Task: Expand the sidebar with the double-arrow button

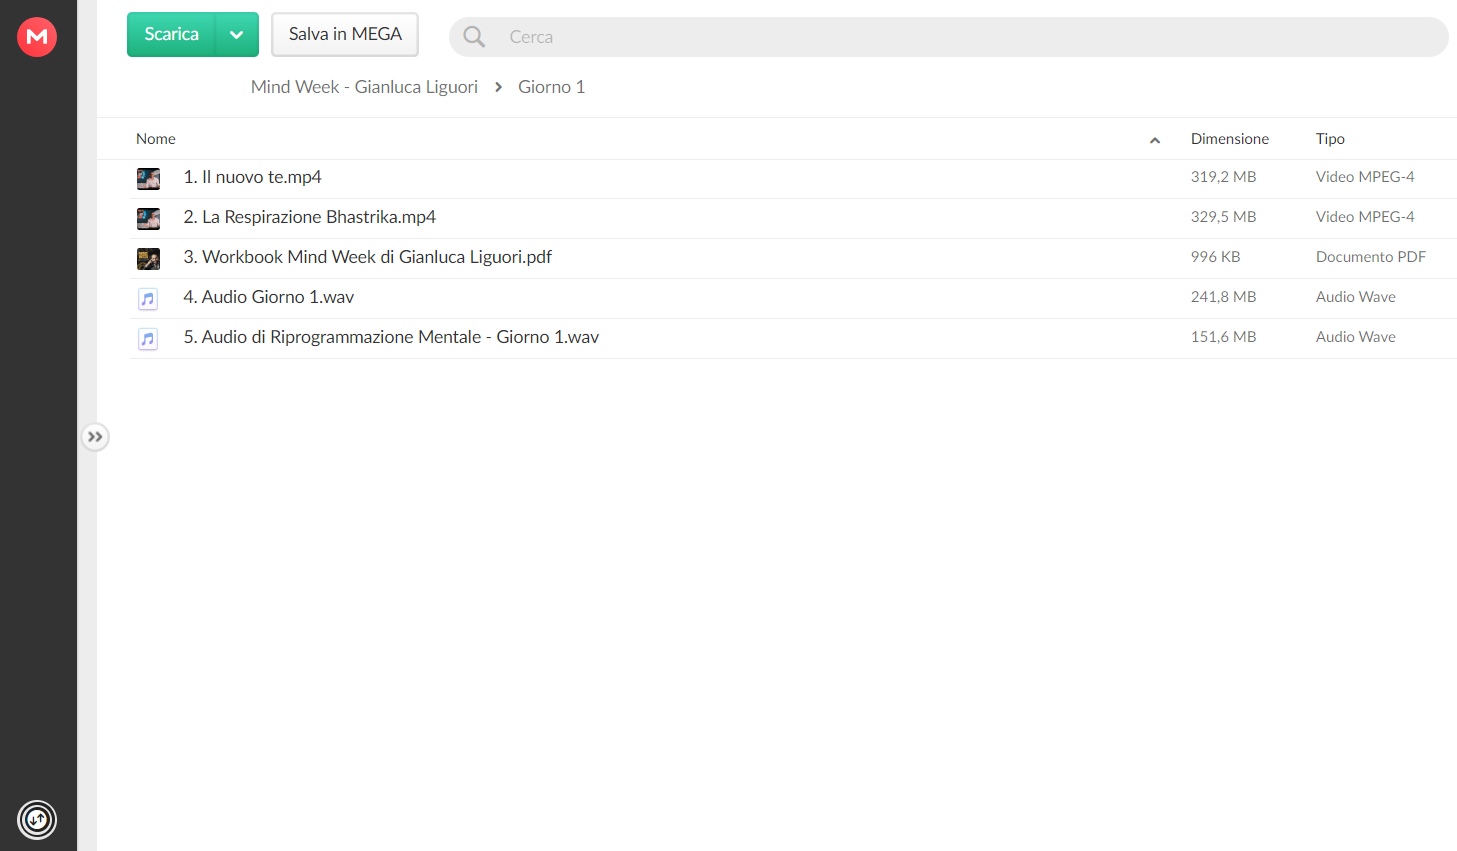Action: coord(95,437)
